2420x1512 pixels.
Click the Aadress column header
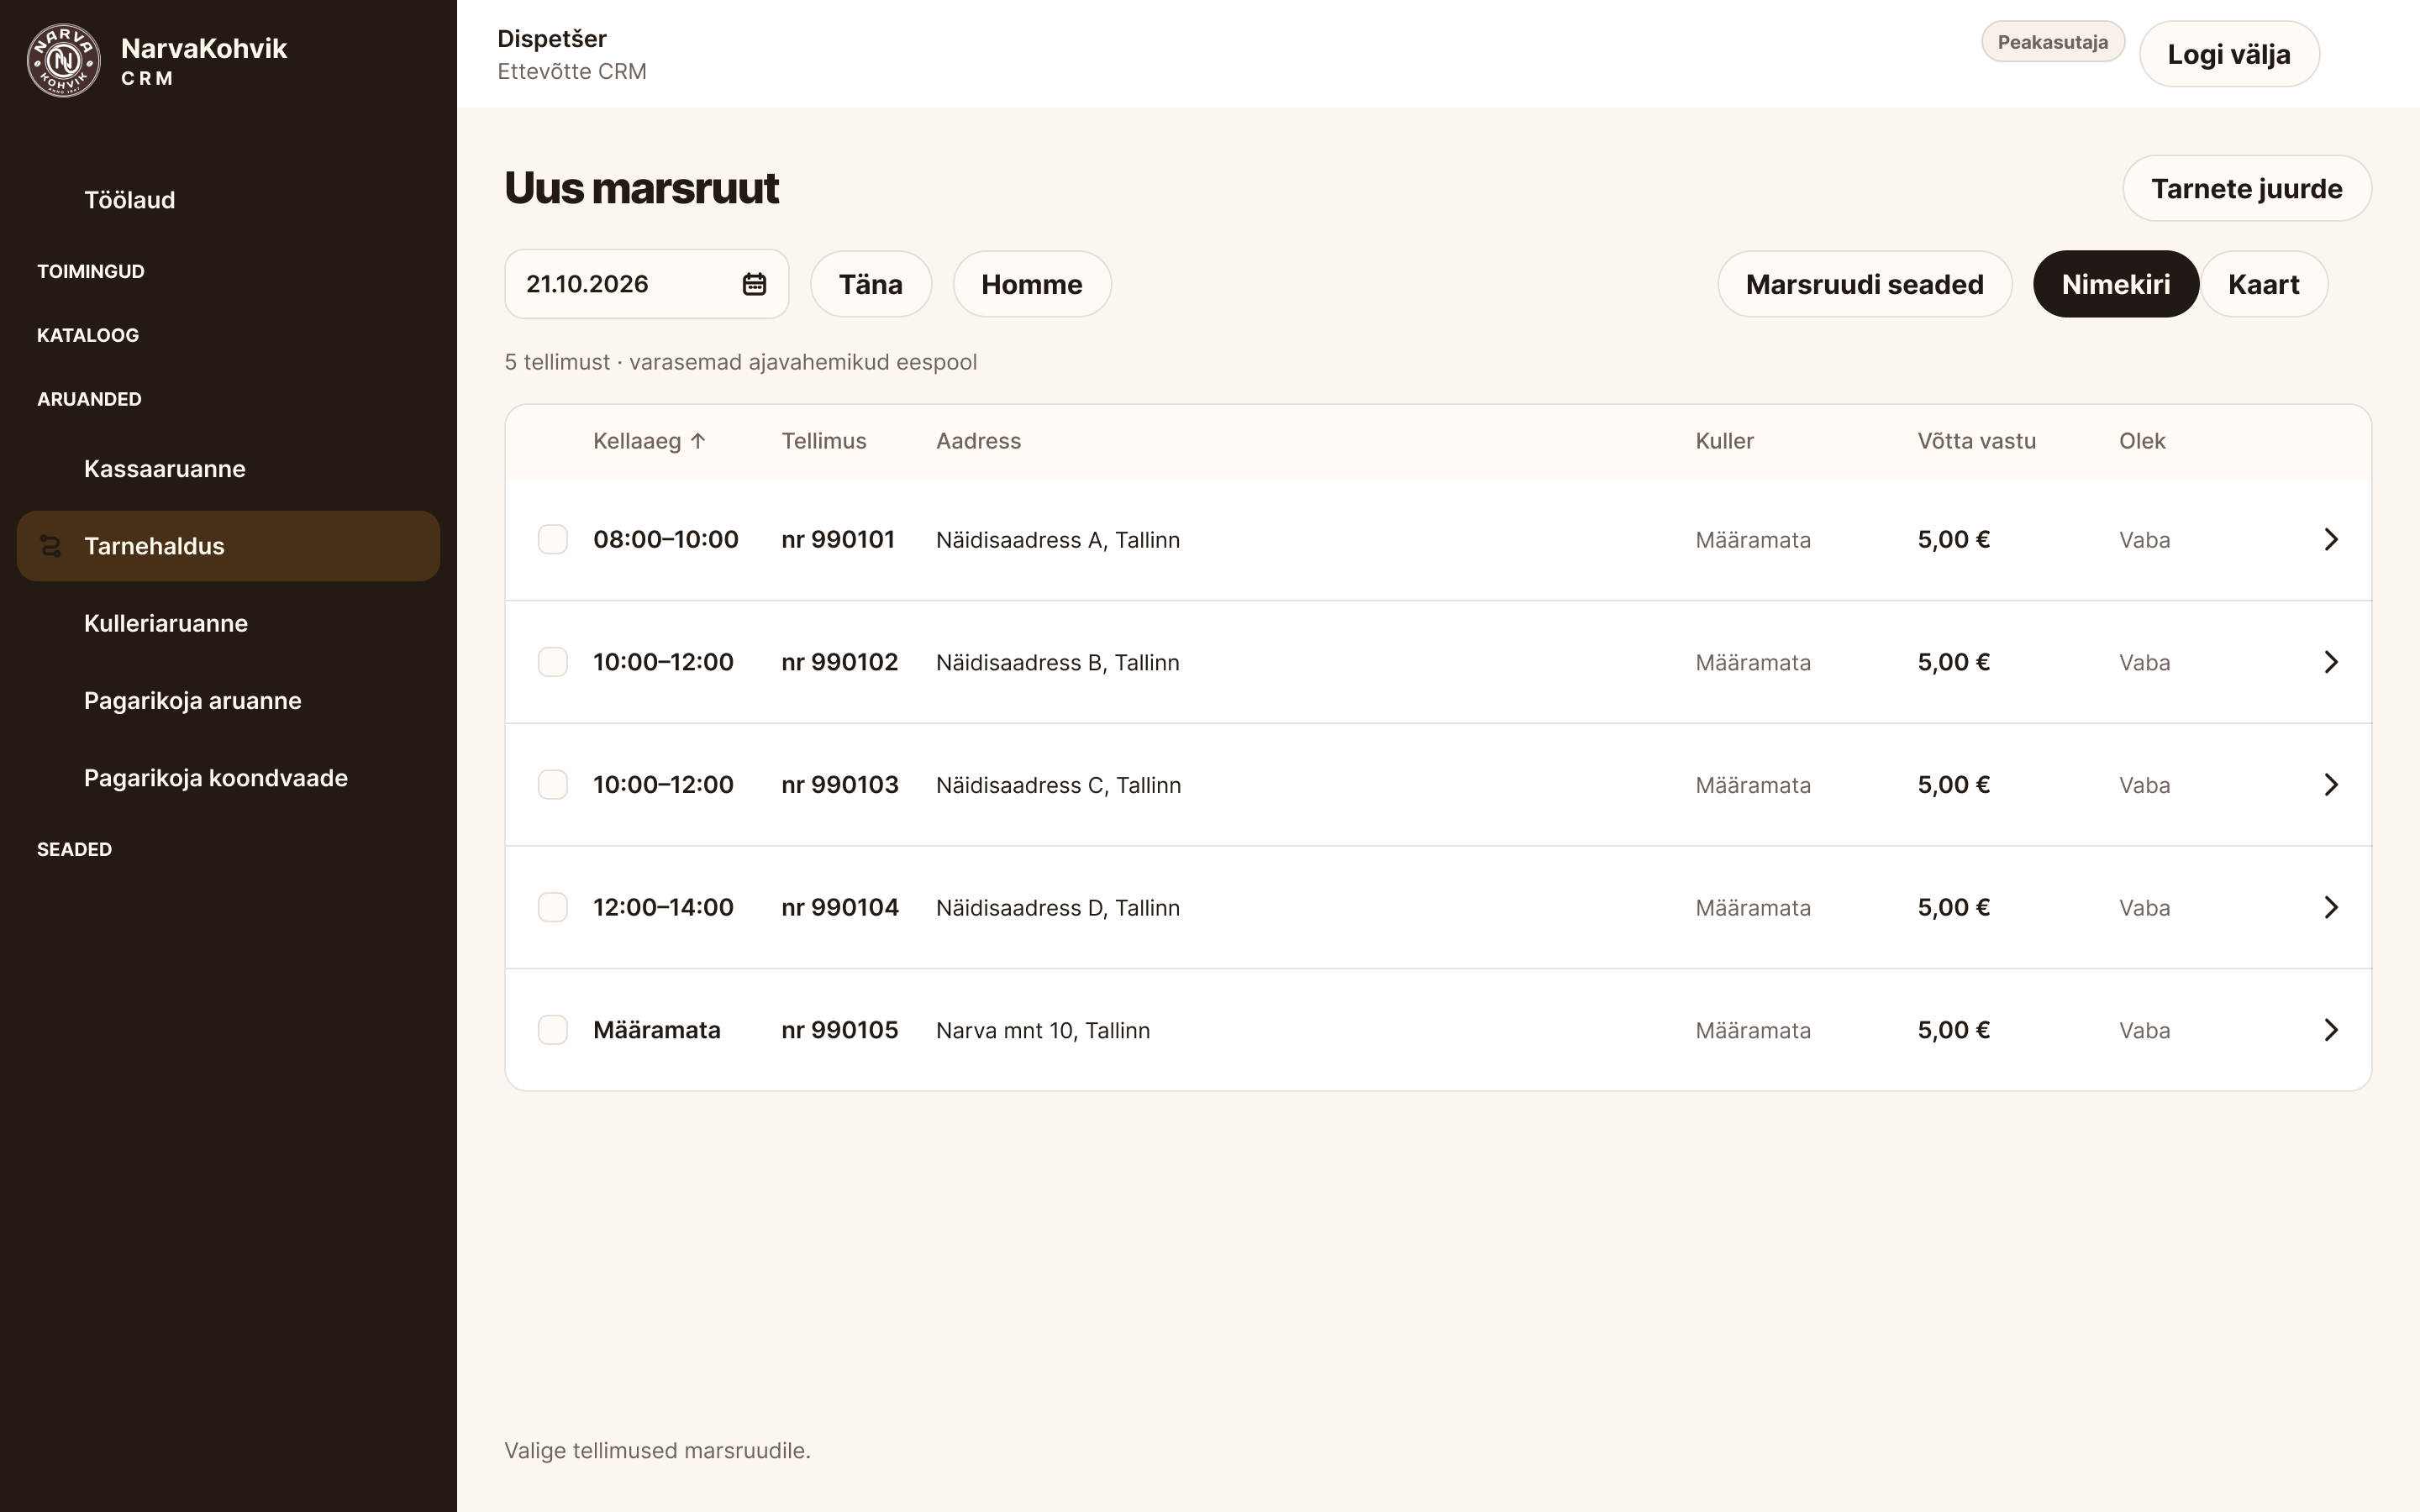coord(978,441)
